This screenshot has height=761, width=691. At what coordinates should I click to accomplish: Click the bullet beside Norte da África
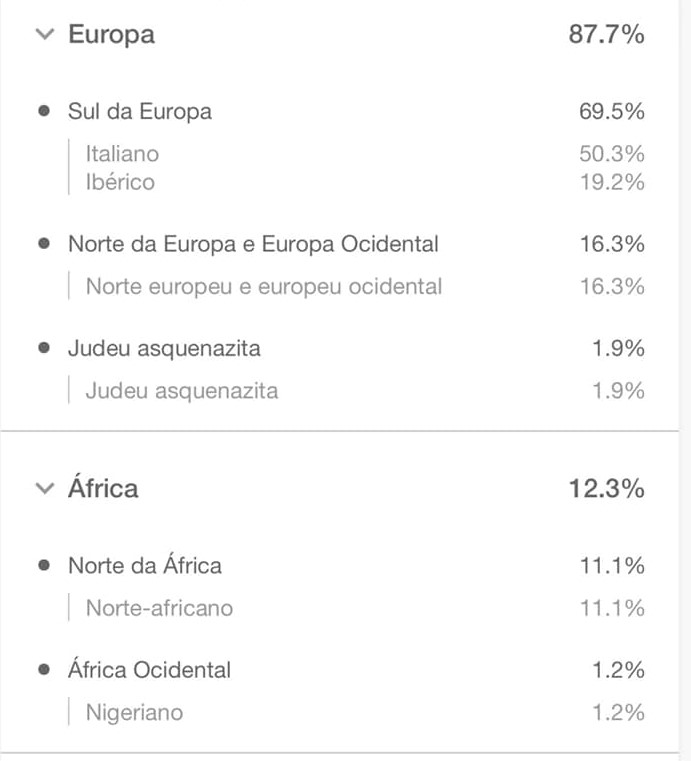pos(44,565)
